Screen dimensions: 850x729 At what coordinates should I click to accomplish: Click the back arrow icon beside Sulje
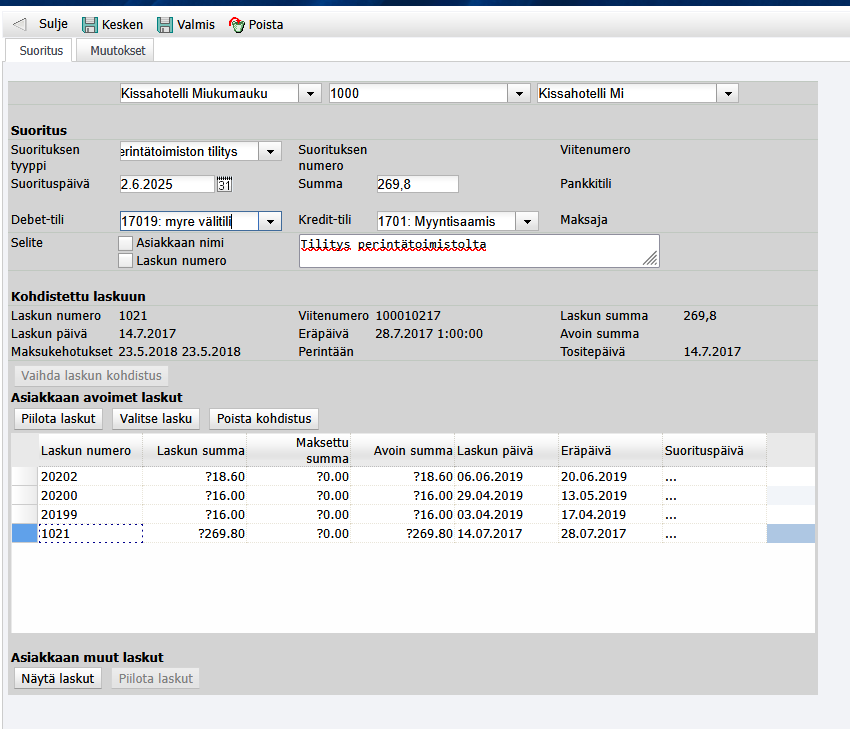(x=20, y=24)
